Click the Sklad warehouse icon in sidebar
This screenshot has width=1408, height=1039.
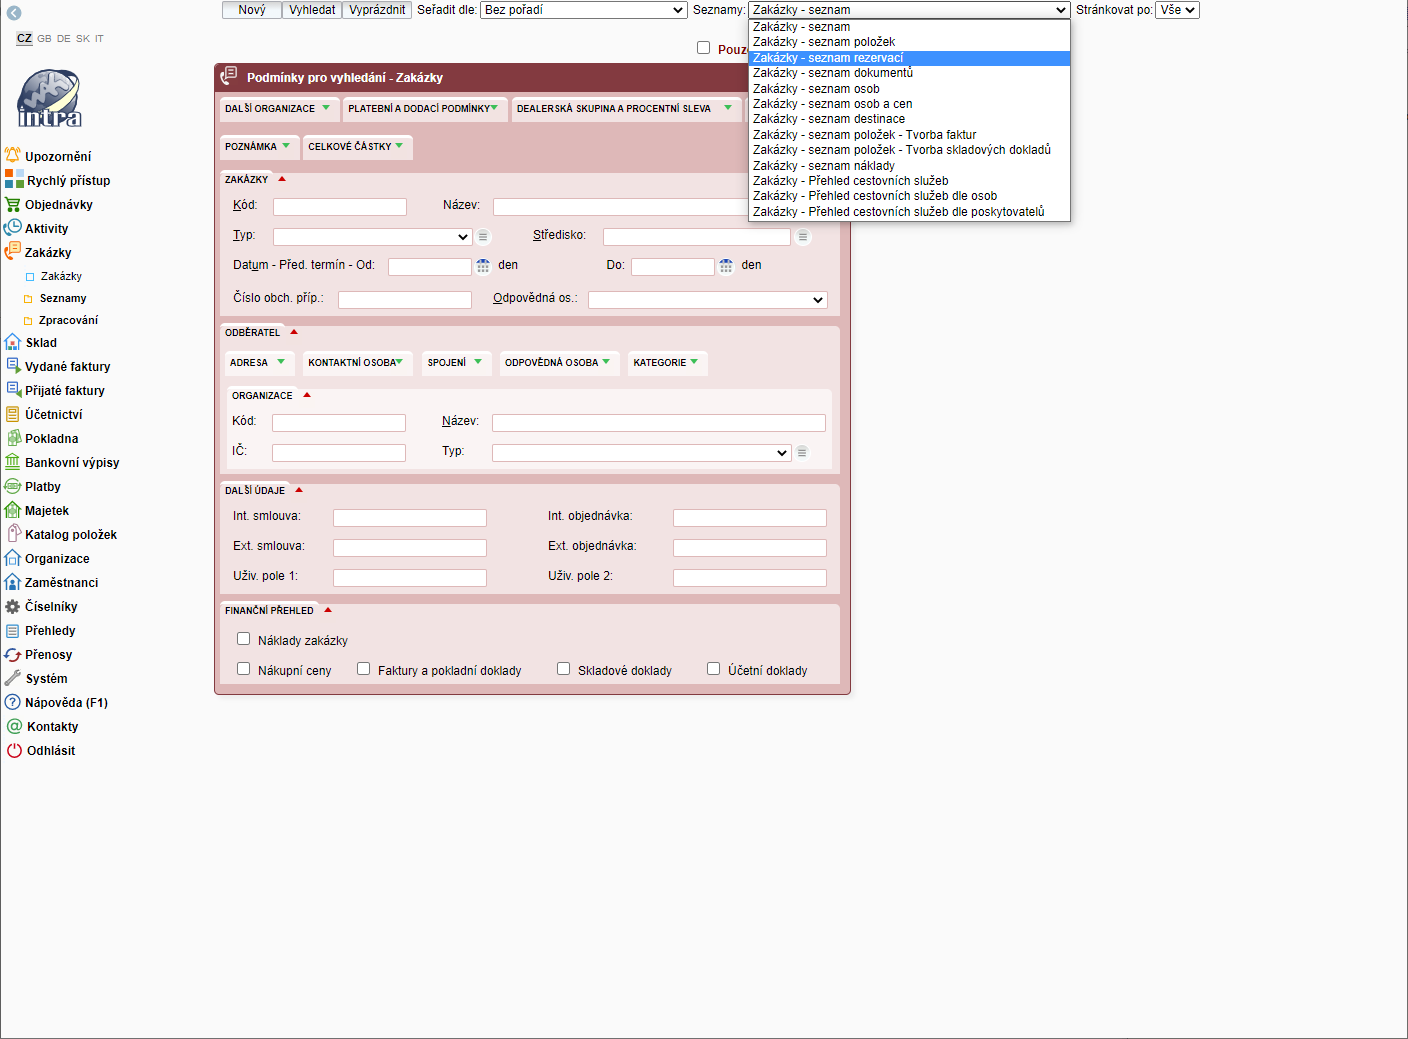click(13, 342)
